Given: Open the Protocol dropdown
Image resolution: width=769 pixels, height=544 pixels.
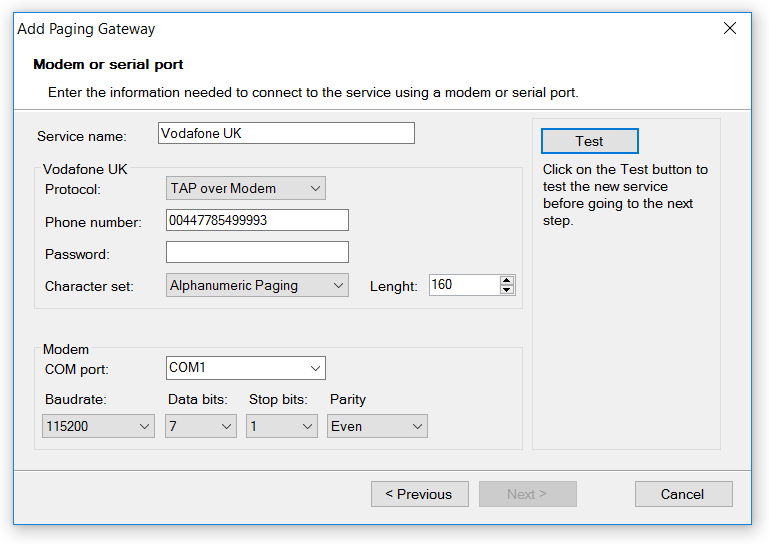Looking at the screenshot, I should point(246,188).
